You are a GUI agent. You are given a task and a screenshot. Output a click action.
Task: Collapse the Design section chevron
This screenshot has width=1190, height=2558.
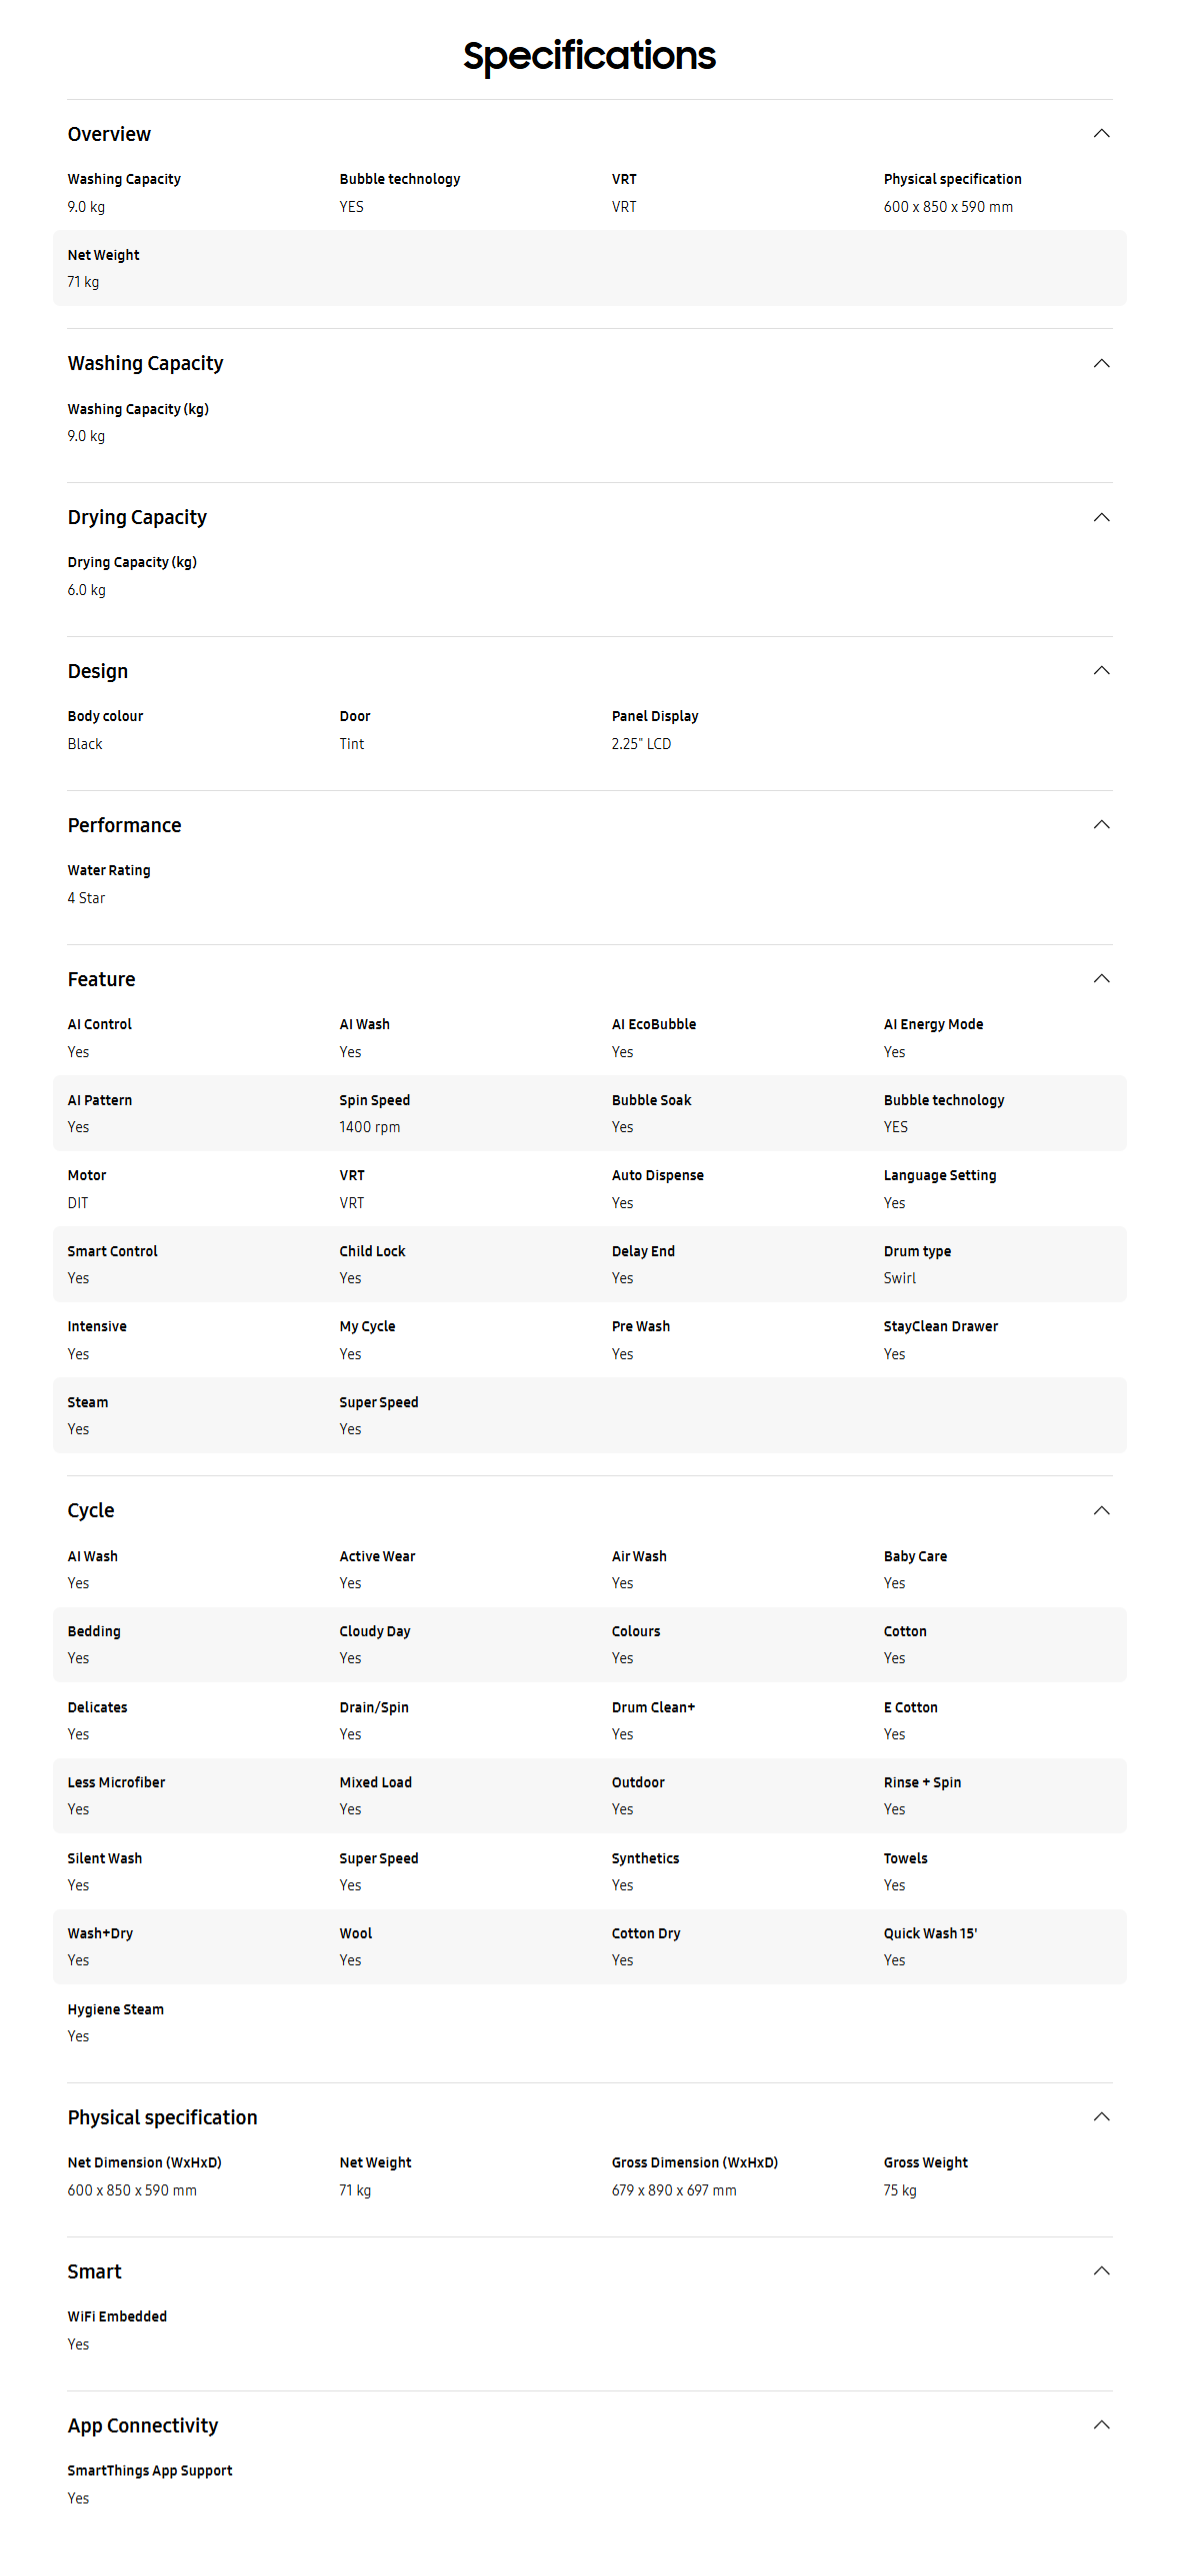point(1101,670)
